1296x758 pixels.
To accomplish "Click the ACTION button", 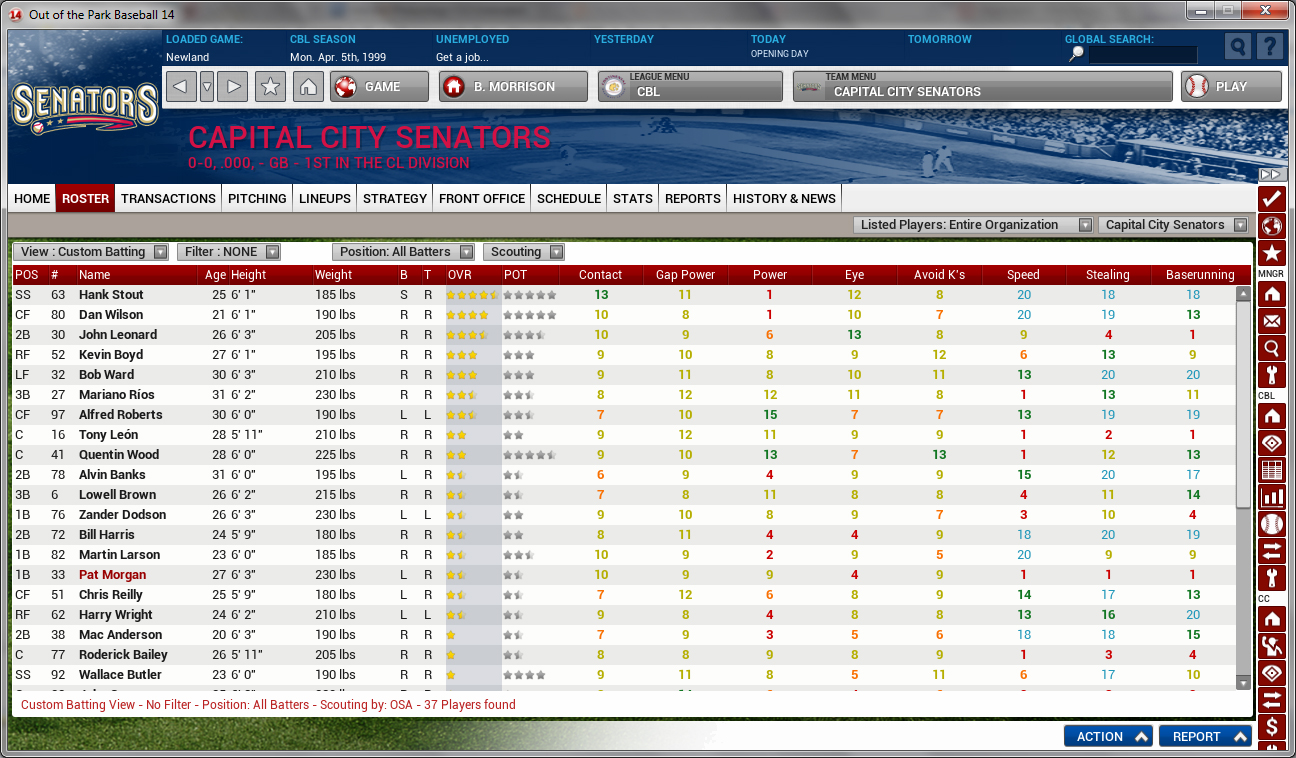I will pos(1108,736).
